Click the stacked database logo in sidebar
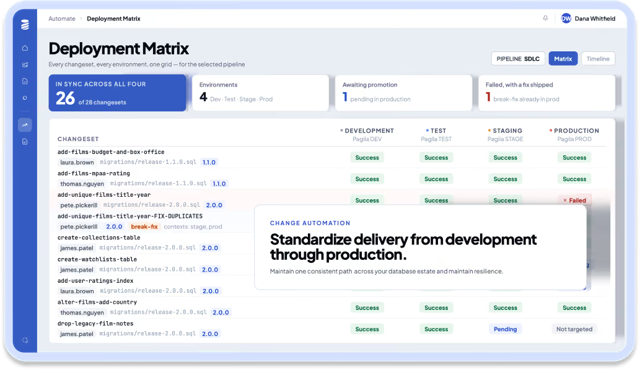The image size is (640, 370). pos(25,25)
